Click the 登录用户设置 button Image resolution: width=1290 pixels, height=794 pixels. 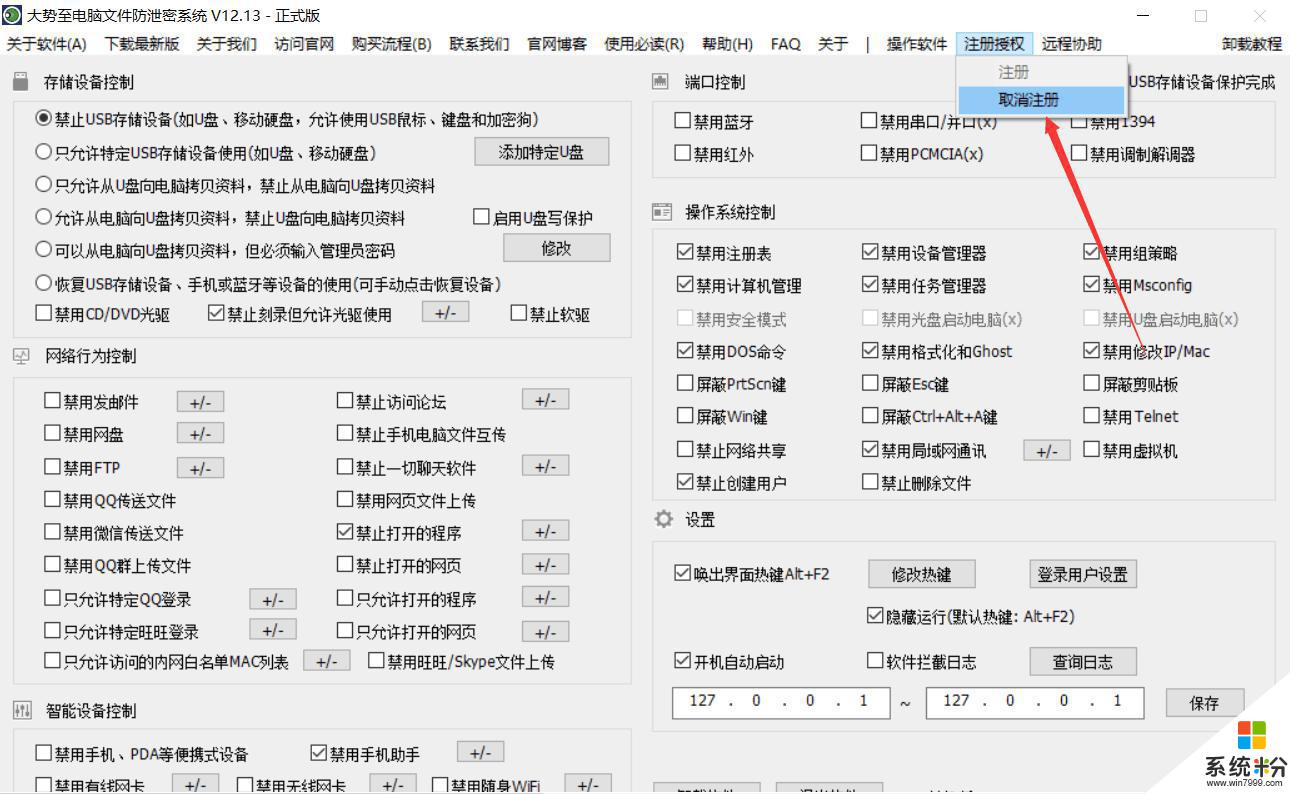pyautogui.click(x=1083, y=574)
